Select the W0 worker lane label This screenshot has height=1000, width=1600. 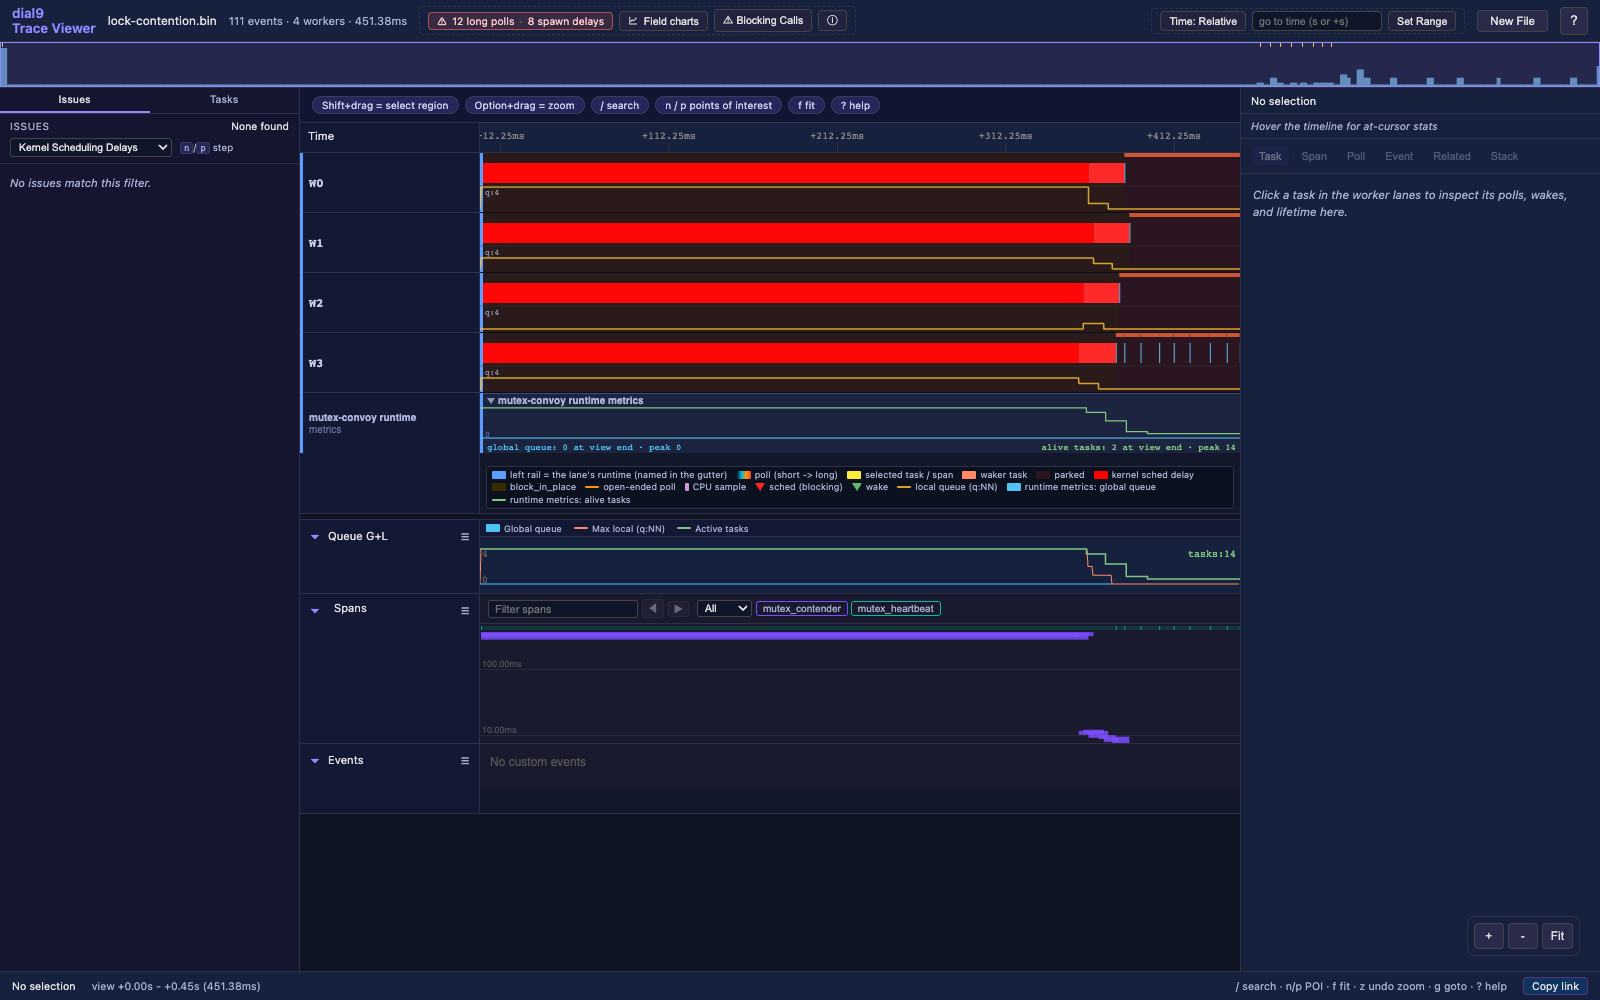pyautogui.click(x=316, y=184)
